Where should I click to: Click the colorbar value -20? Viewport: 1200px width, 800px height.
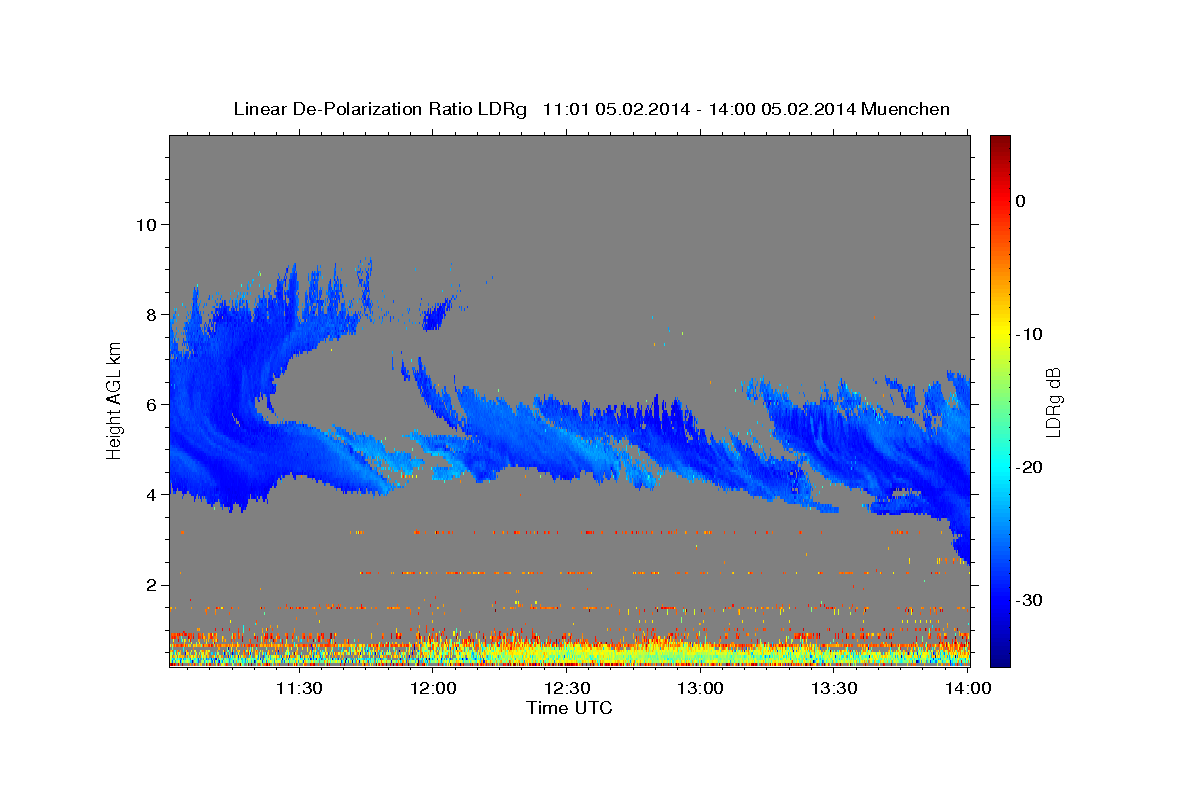[x=1030, y=467]
